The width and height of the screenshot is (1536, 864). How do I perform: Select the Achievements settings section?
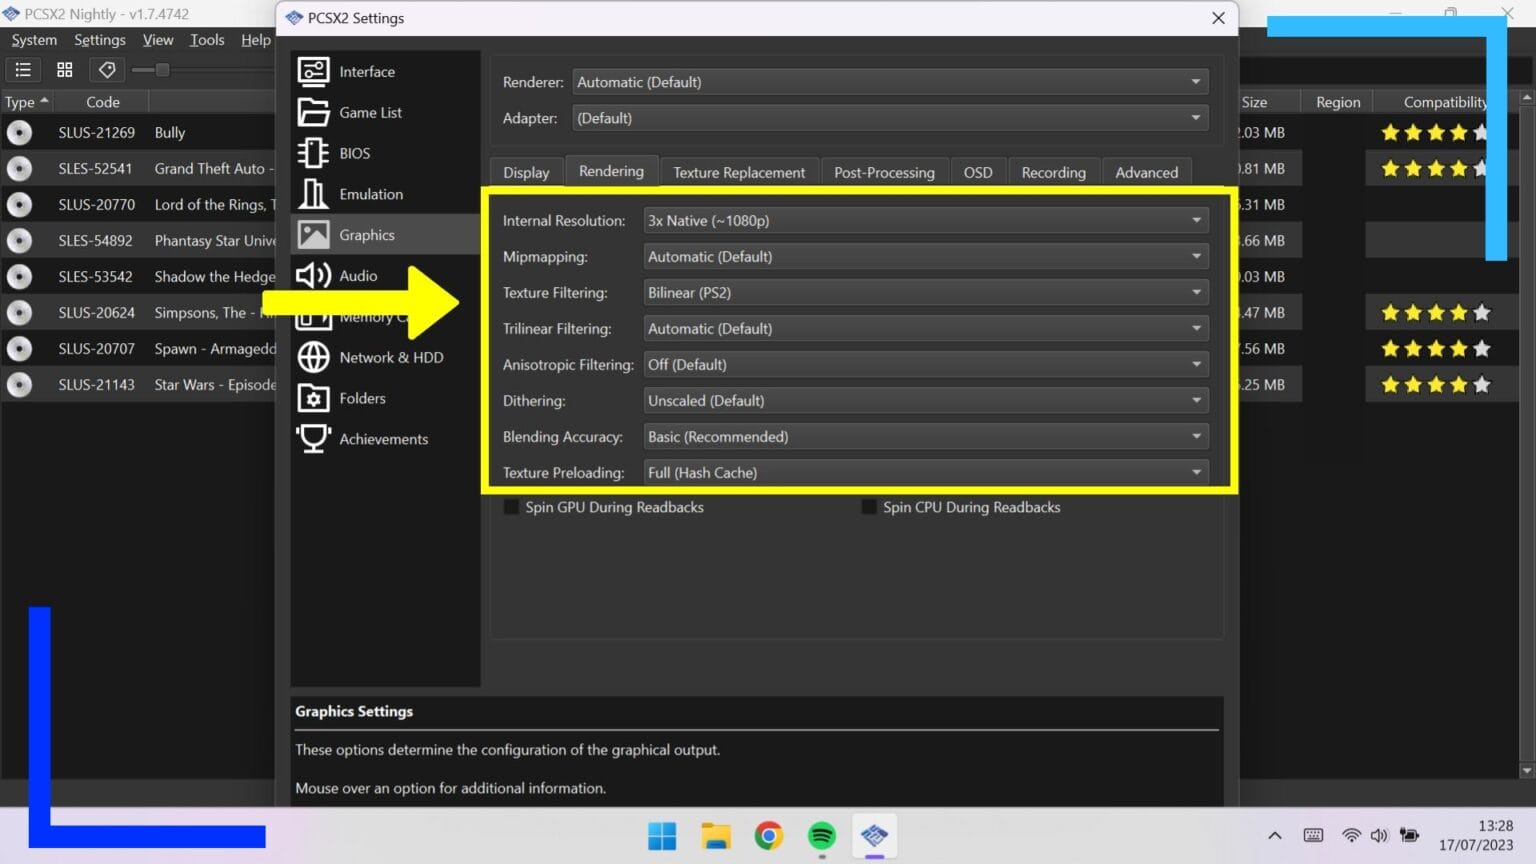coord(383,438)
